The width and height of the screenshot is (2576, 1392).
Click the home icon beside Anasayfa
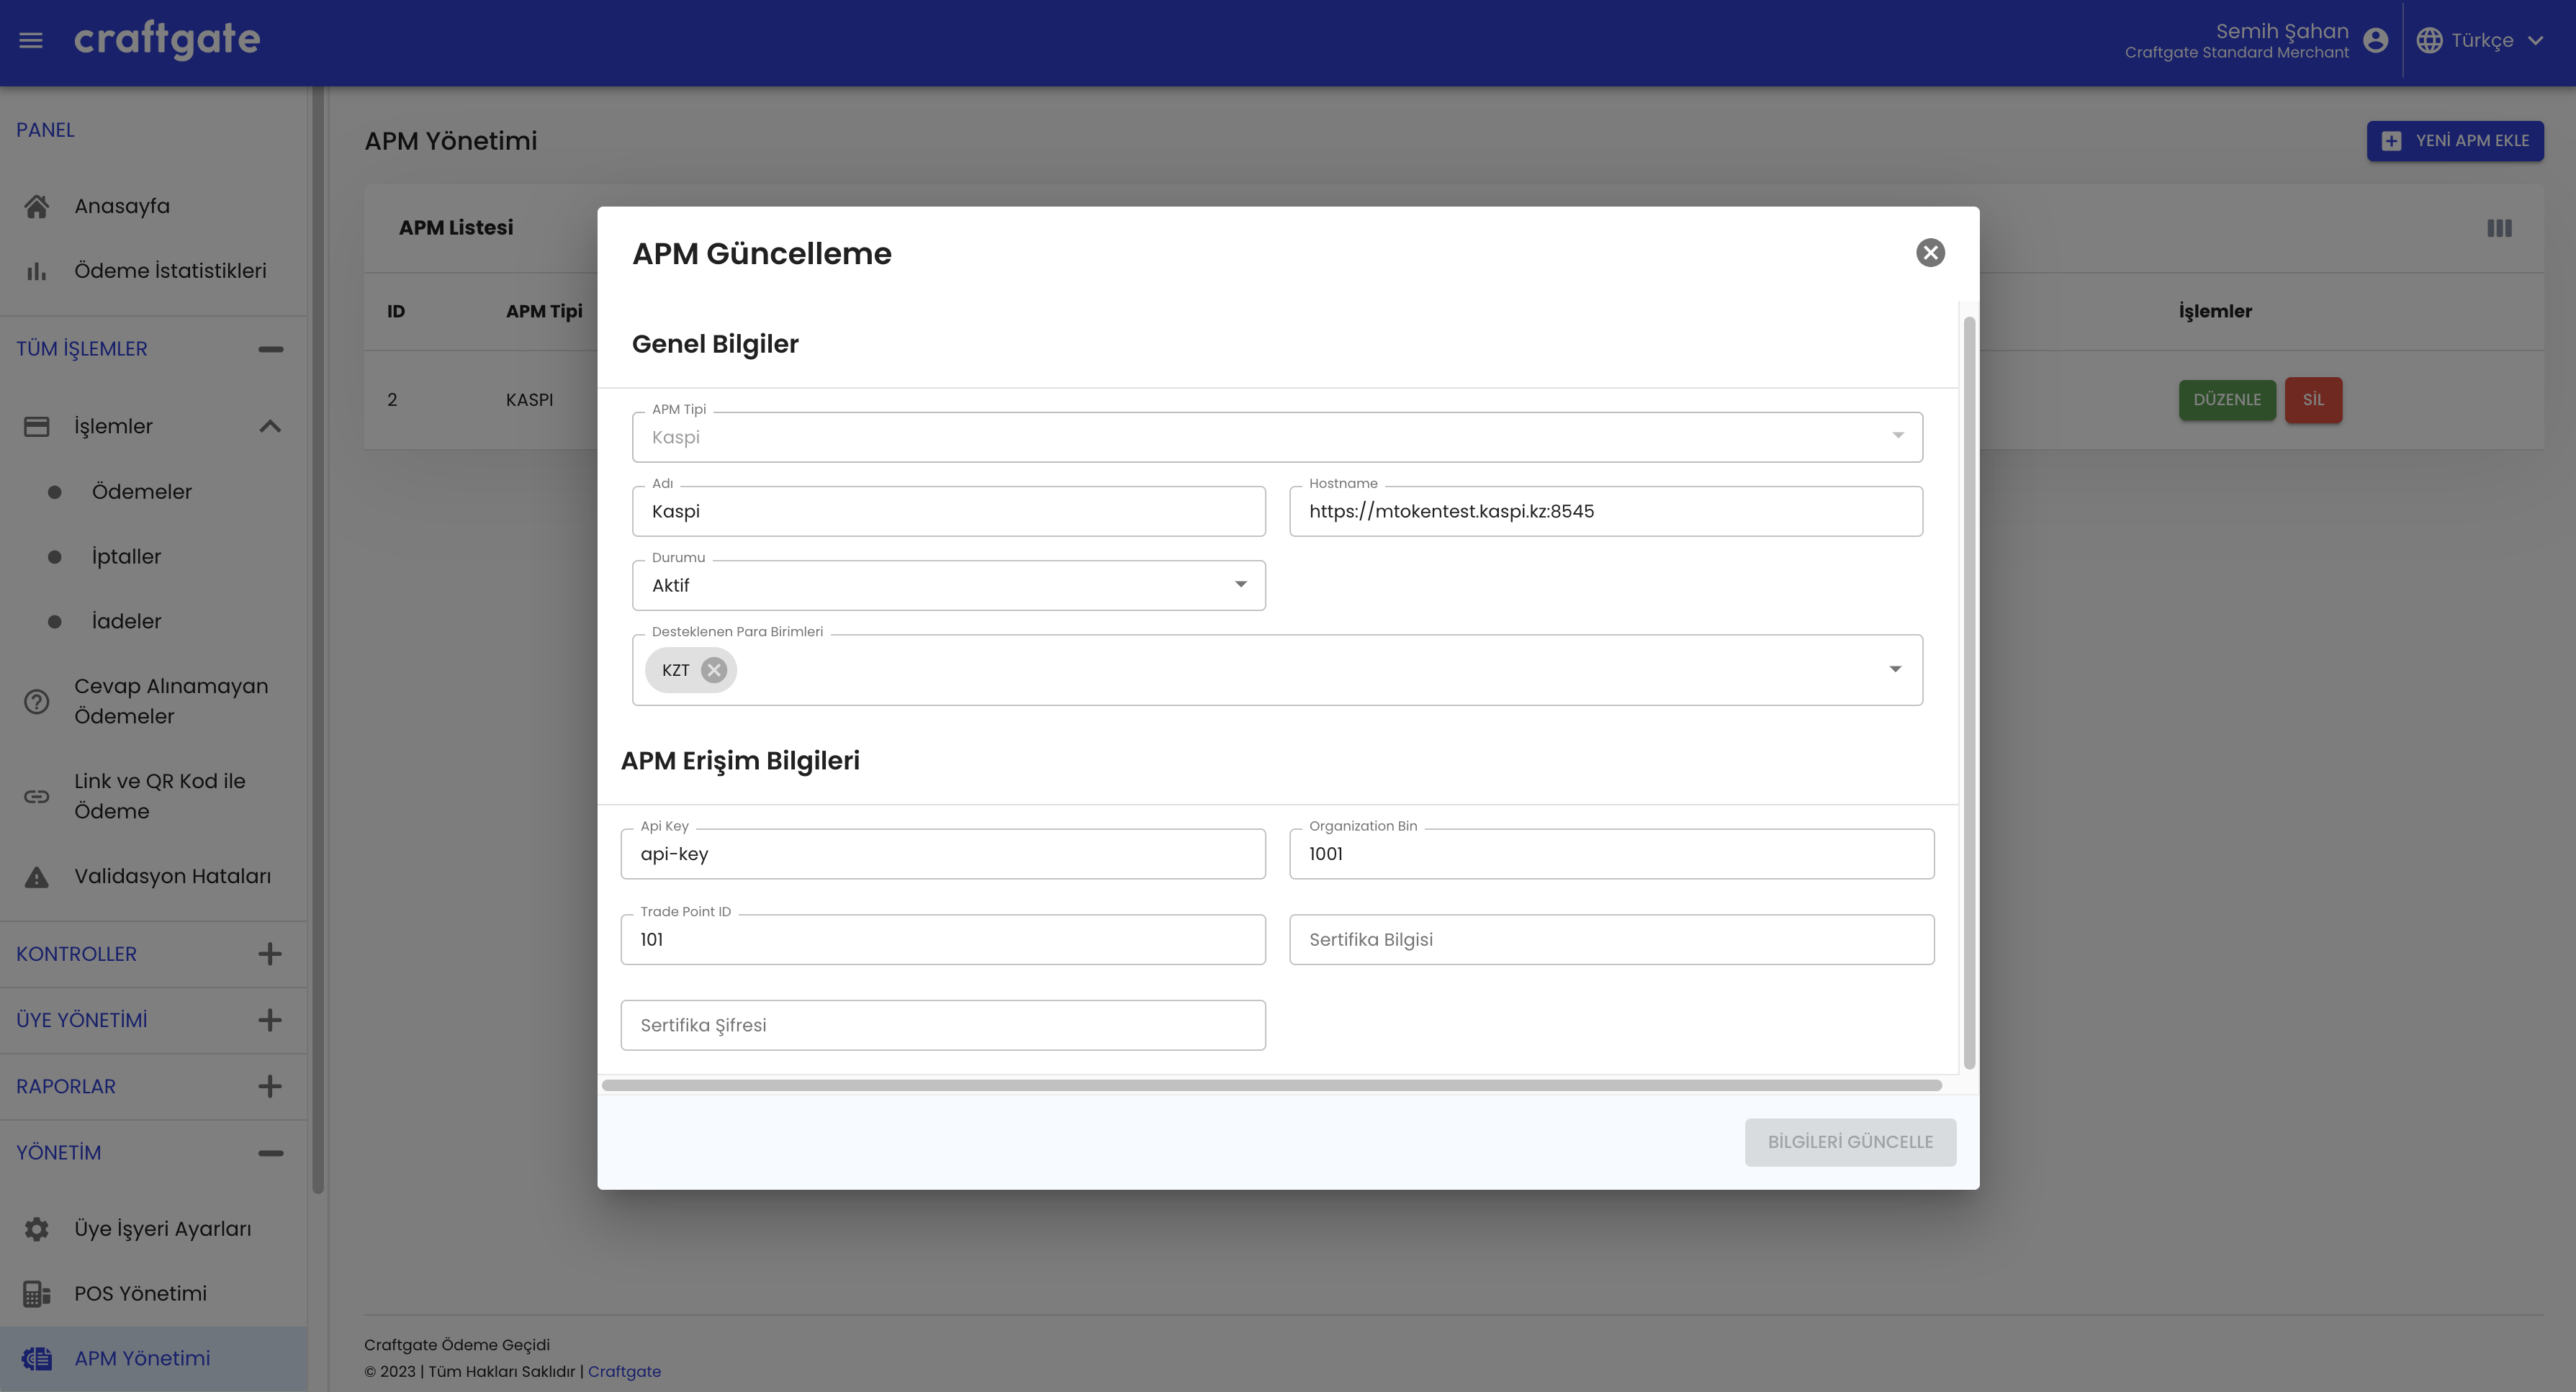click(x=37, y=206)
